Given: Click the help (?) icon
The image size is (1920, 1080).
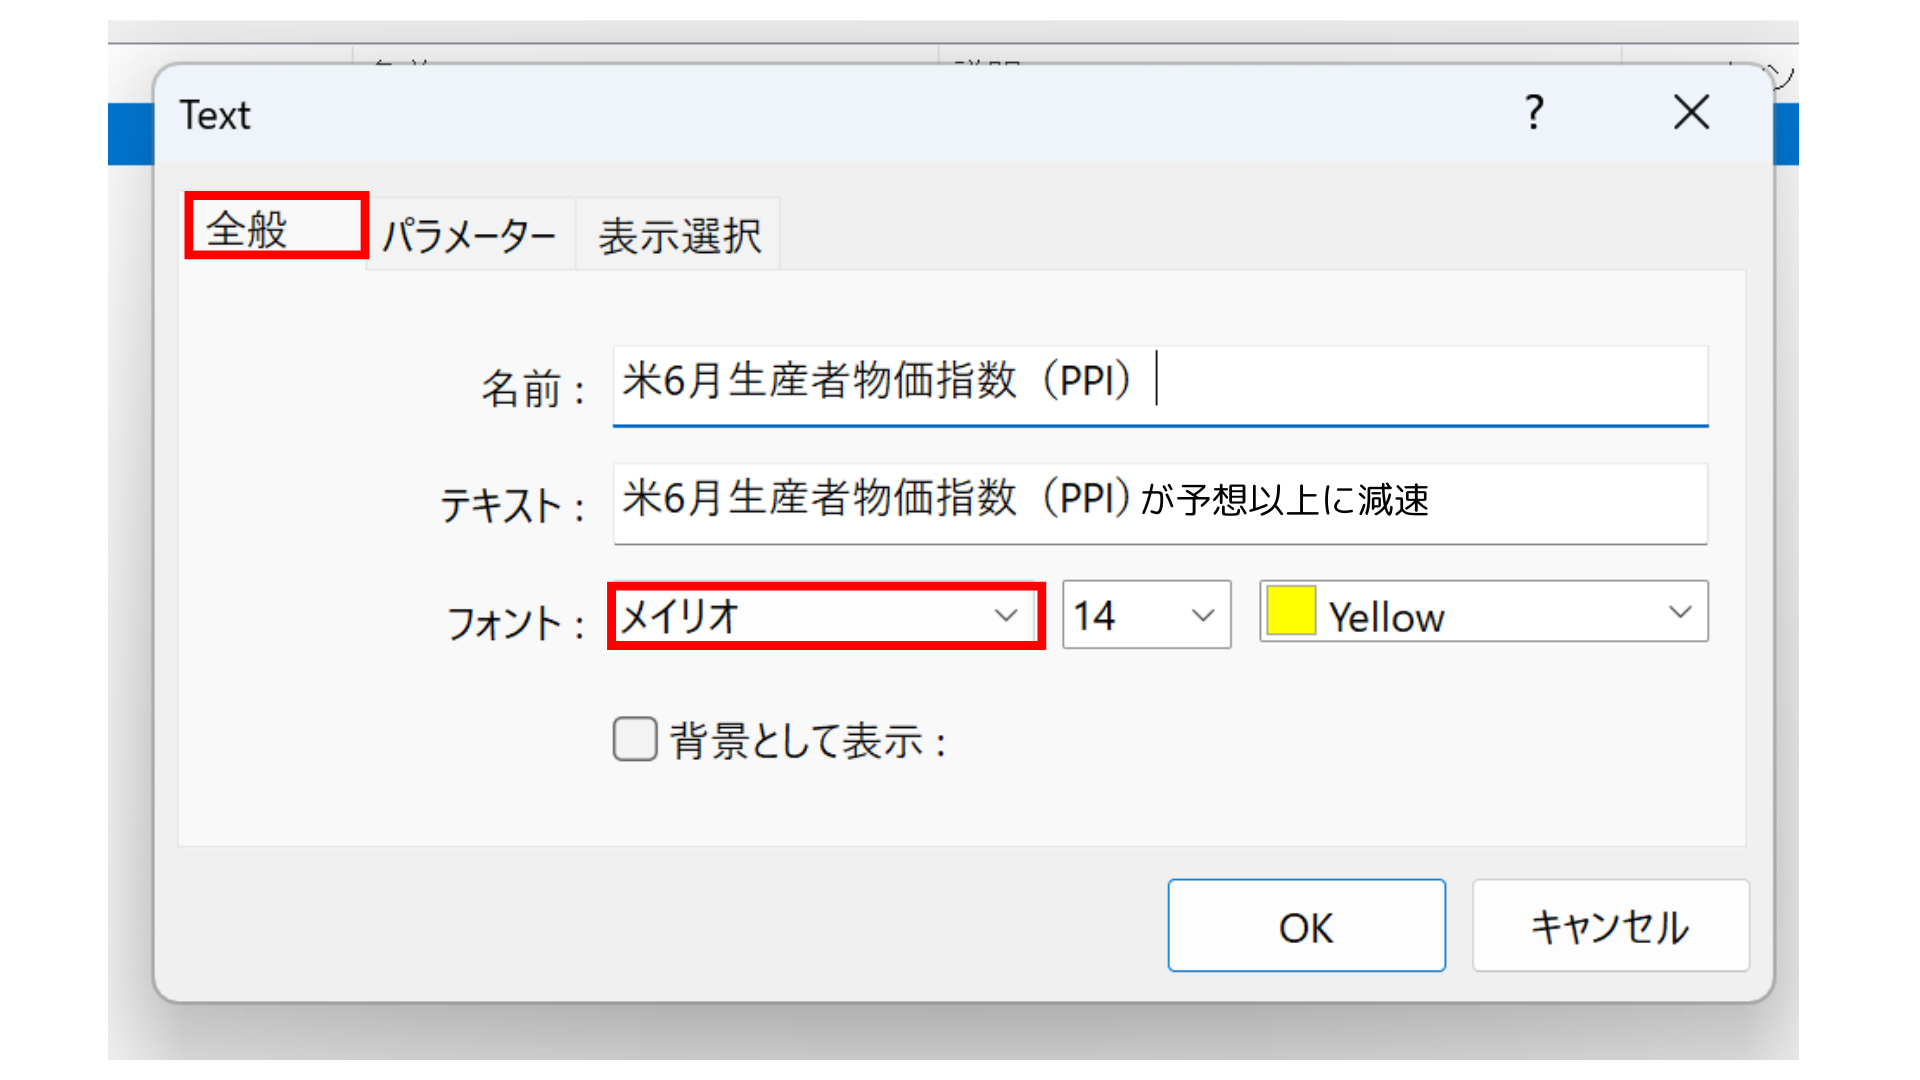Looking at the screenshot, I should point(1535,114).
